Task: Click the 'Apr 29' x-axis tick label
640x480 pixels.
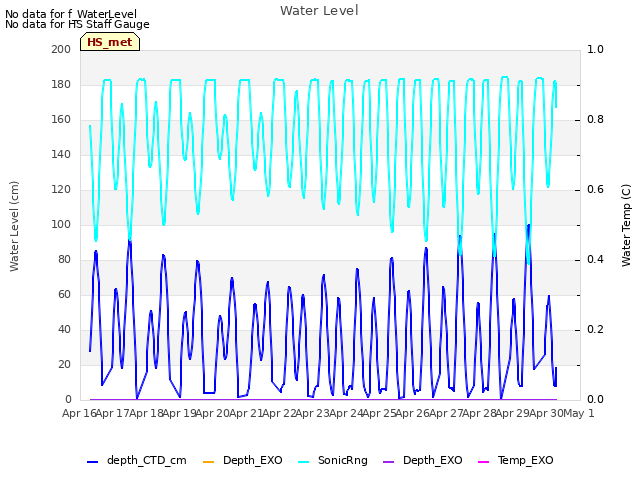Action: click(512, 413)
